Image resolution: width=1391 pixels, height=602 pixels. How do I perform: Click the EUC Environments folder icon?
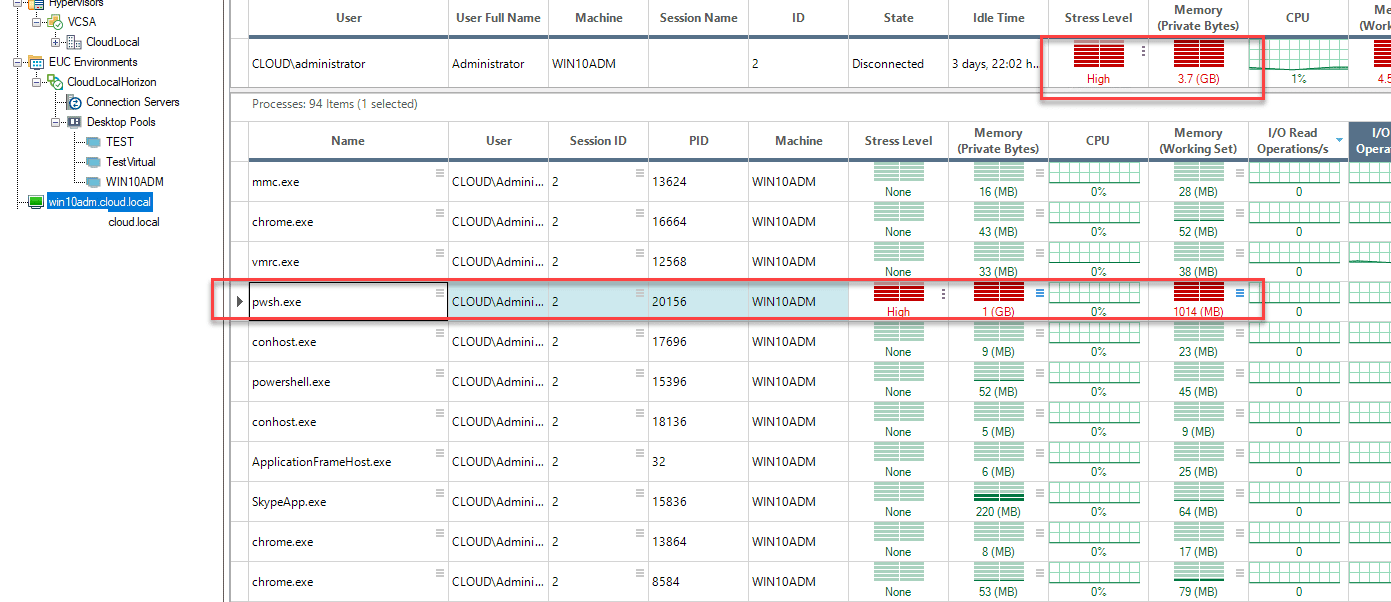coord(36,62)
